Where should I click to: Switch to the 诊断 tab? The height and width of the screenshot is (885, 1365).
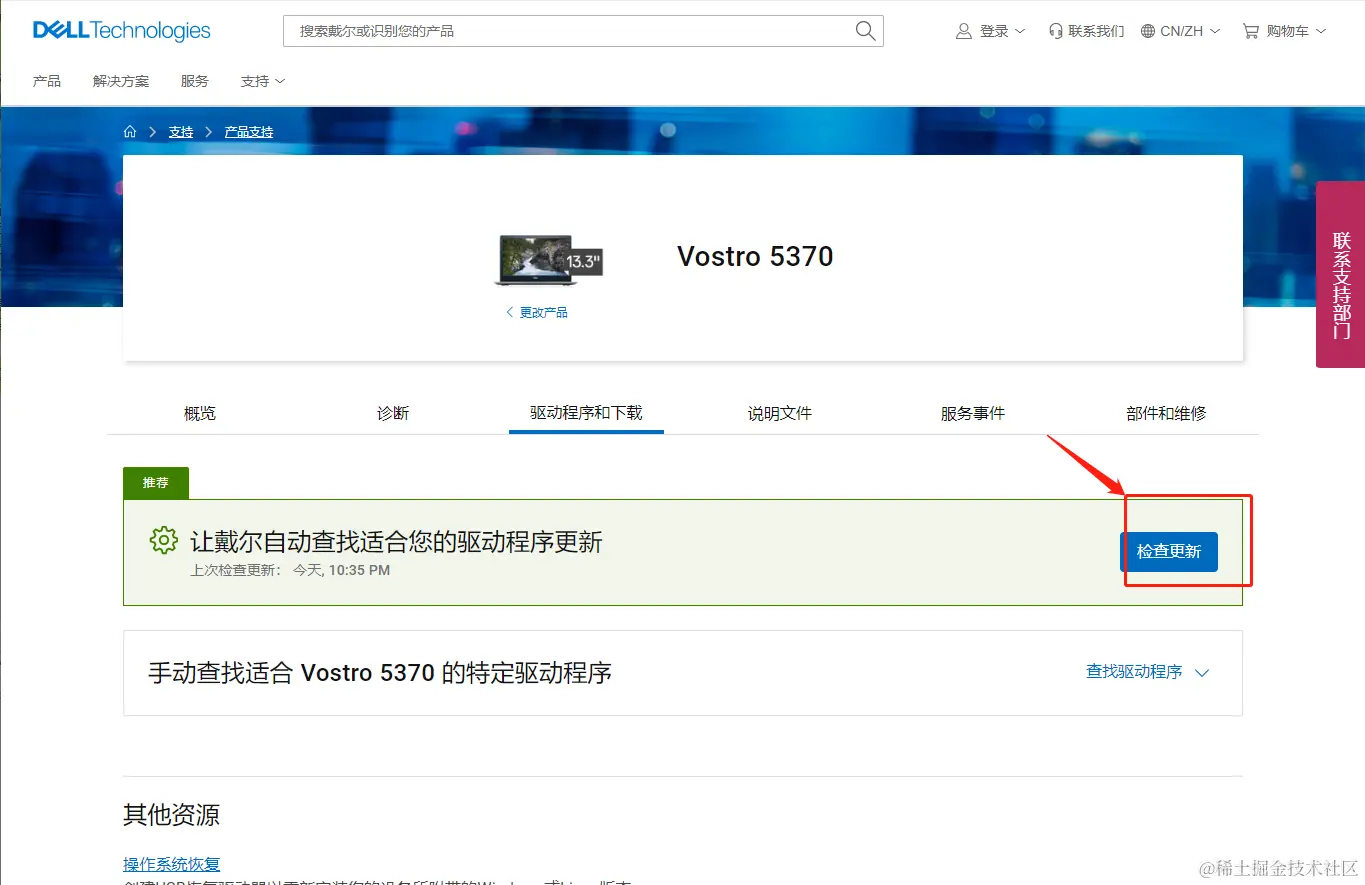(x=393, y=413)
